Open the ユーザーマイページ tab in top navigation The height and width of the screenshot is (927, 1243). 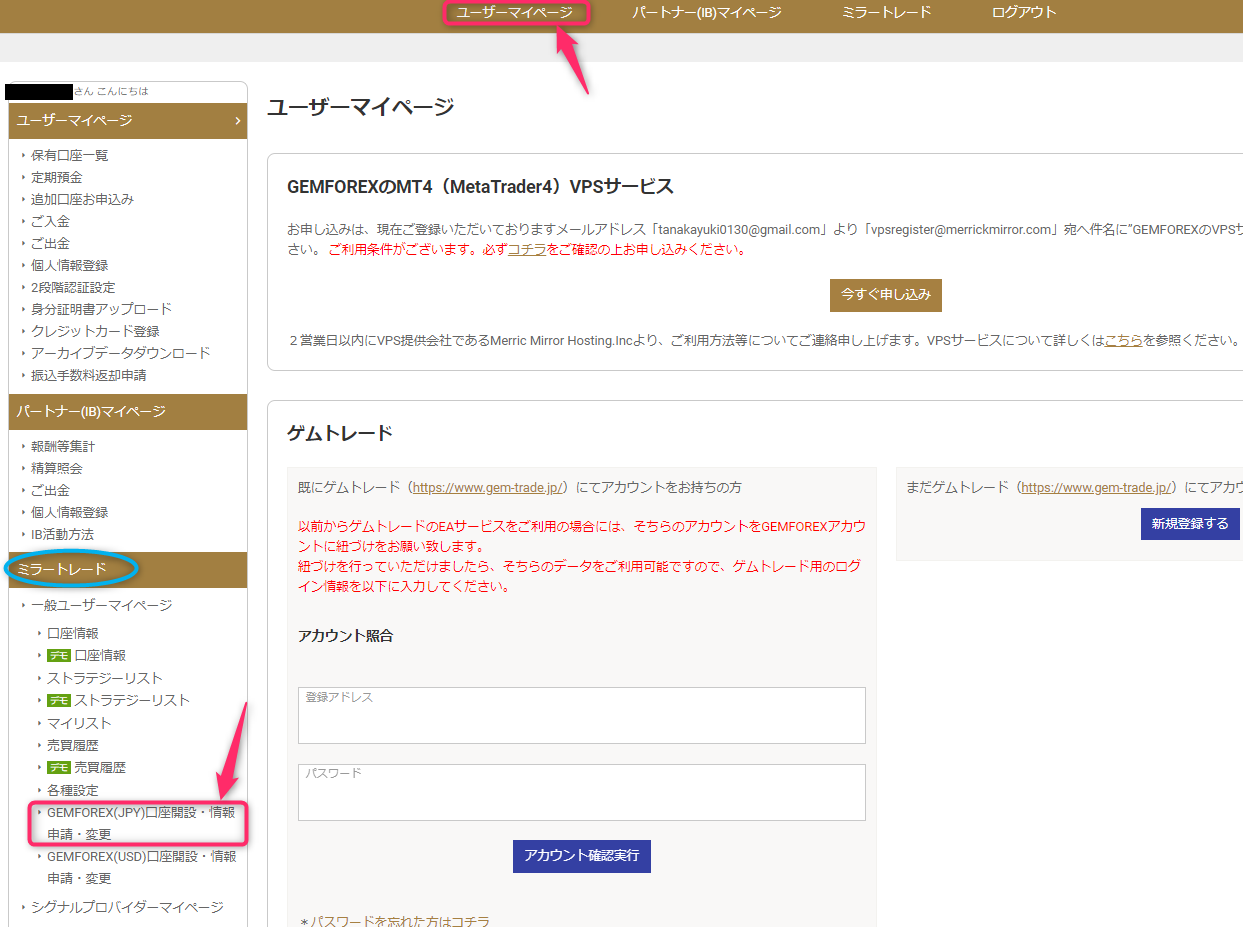tap(514, 13)
